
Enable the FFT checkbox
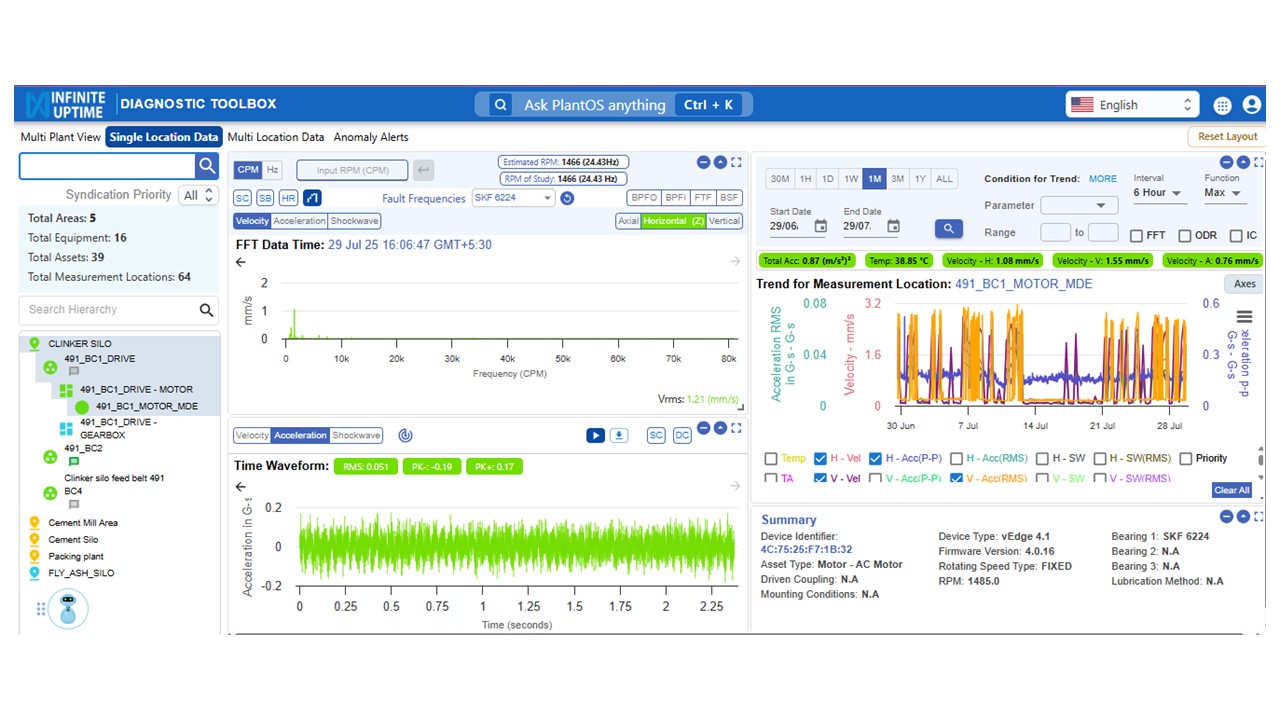click(x=1136, y=236)
